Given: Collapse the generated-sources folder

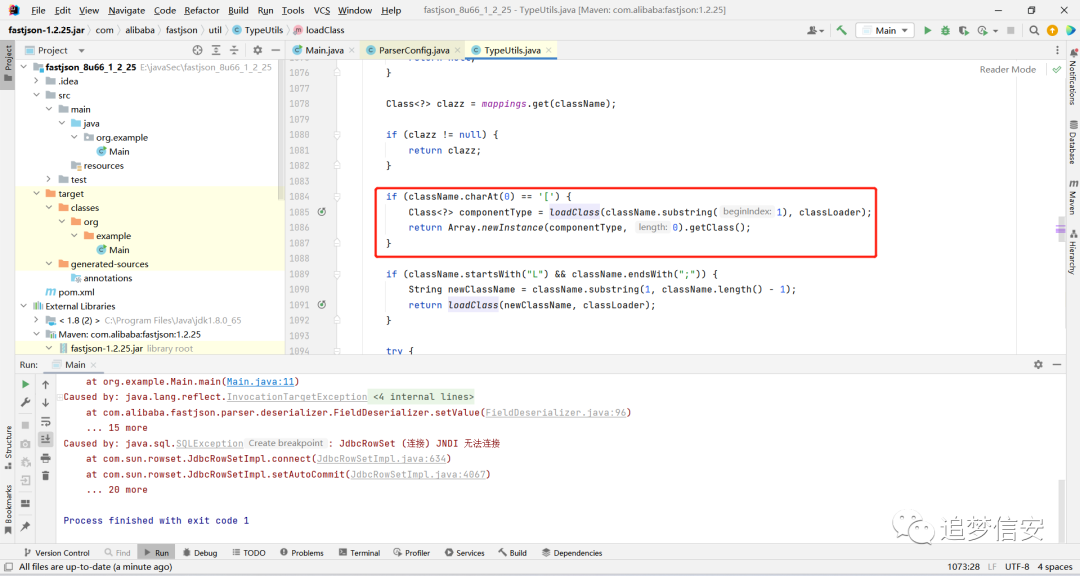Looking at the screenshot, I should 49,264.
